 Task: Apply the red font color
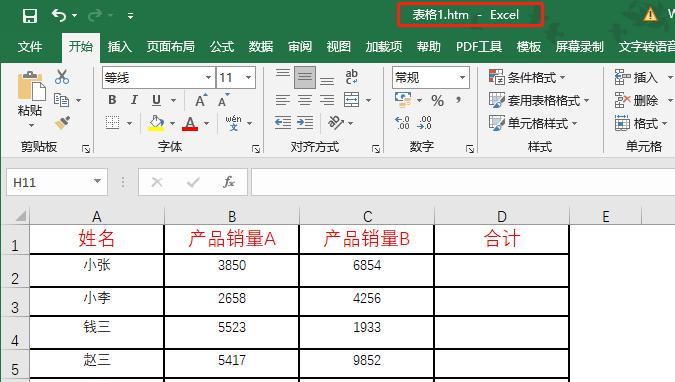[190, 123]
